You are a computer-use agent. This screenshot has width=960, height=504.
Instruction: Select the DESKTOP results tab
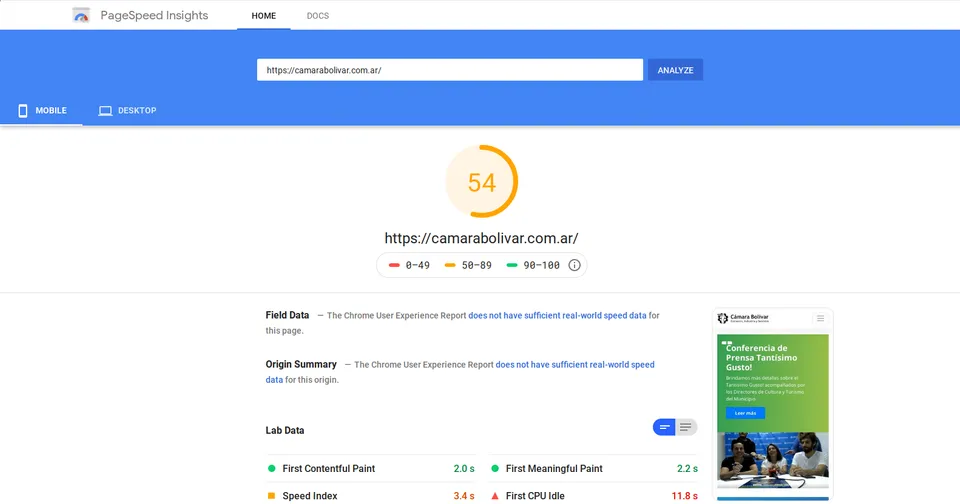coord(127,111)
